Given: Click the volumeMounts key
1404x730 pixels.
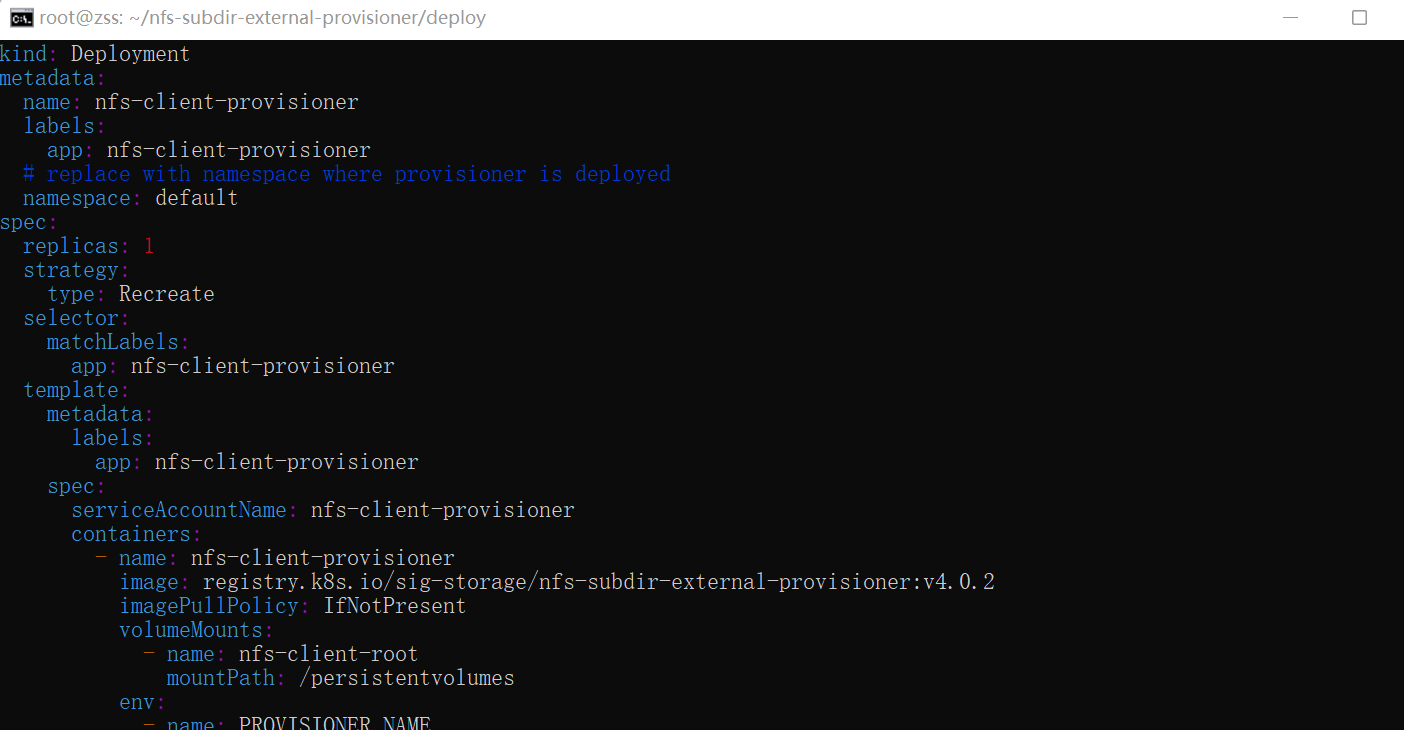Looking at the screenshot, I should tap(190, 630).
